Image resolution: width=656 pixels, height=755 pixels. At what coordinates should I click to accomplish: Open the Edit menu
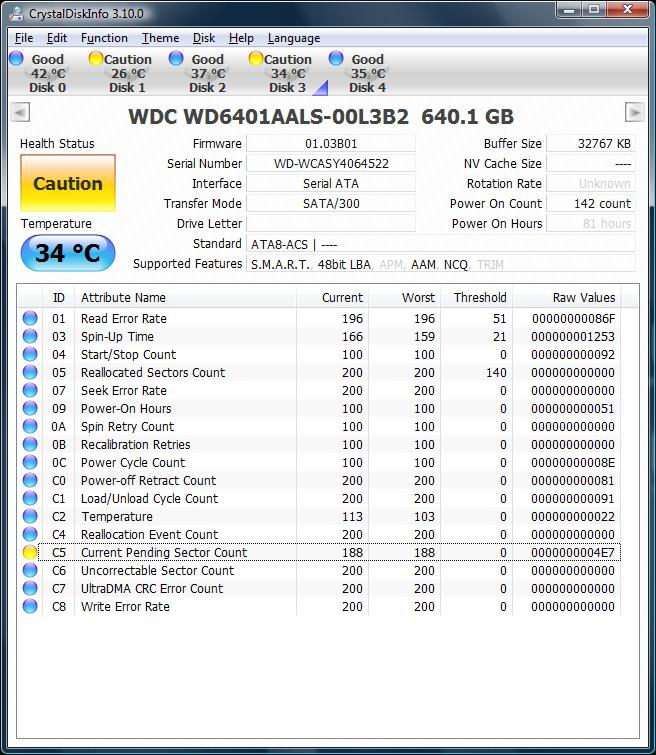point(57,38)
